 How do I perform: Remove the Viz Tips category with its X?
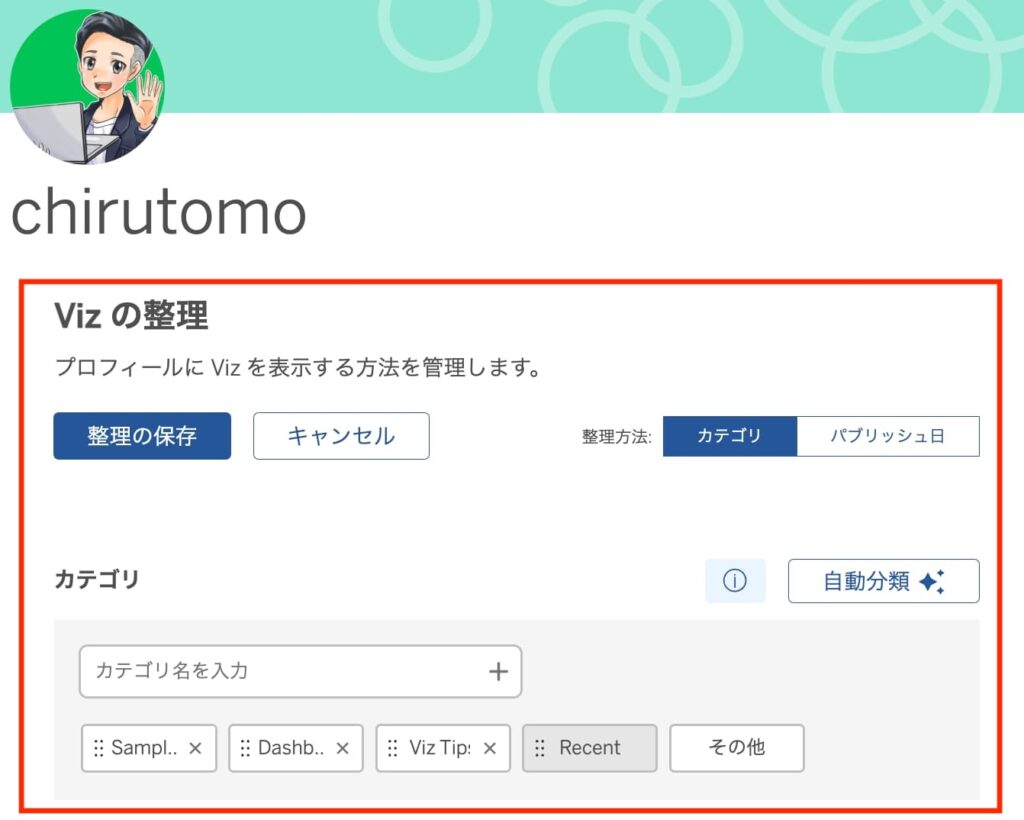[489, 748]
